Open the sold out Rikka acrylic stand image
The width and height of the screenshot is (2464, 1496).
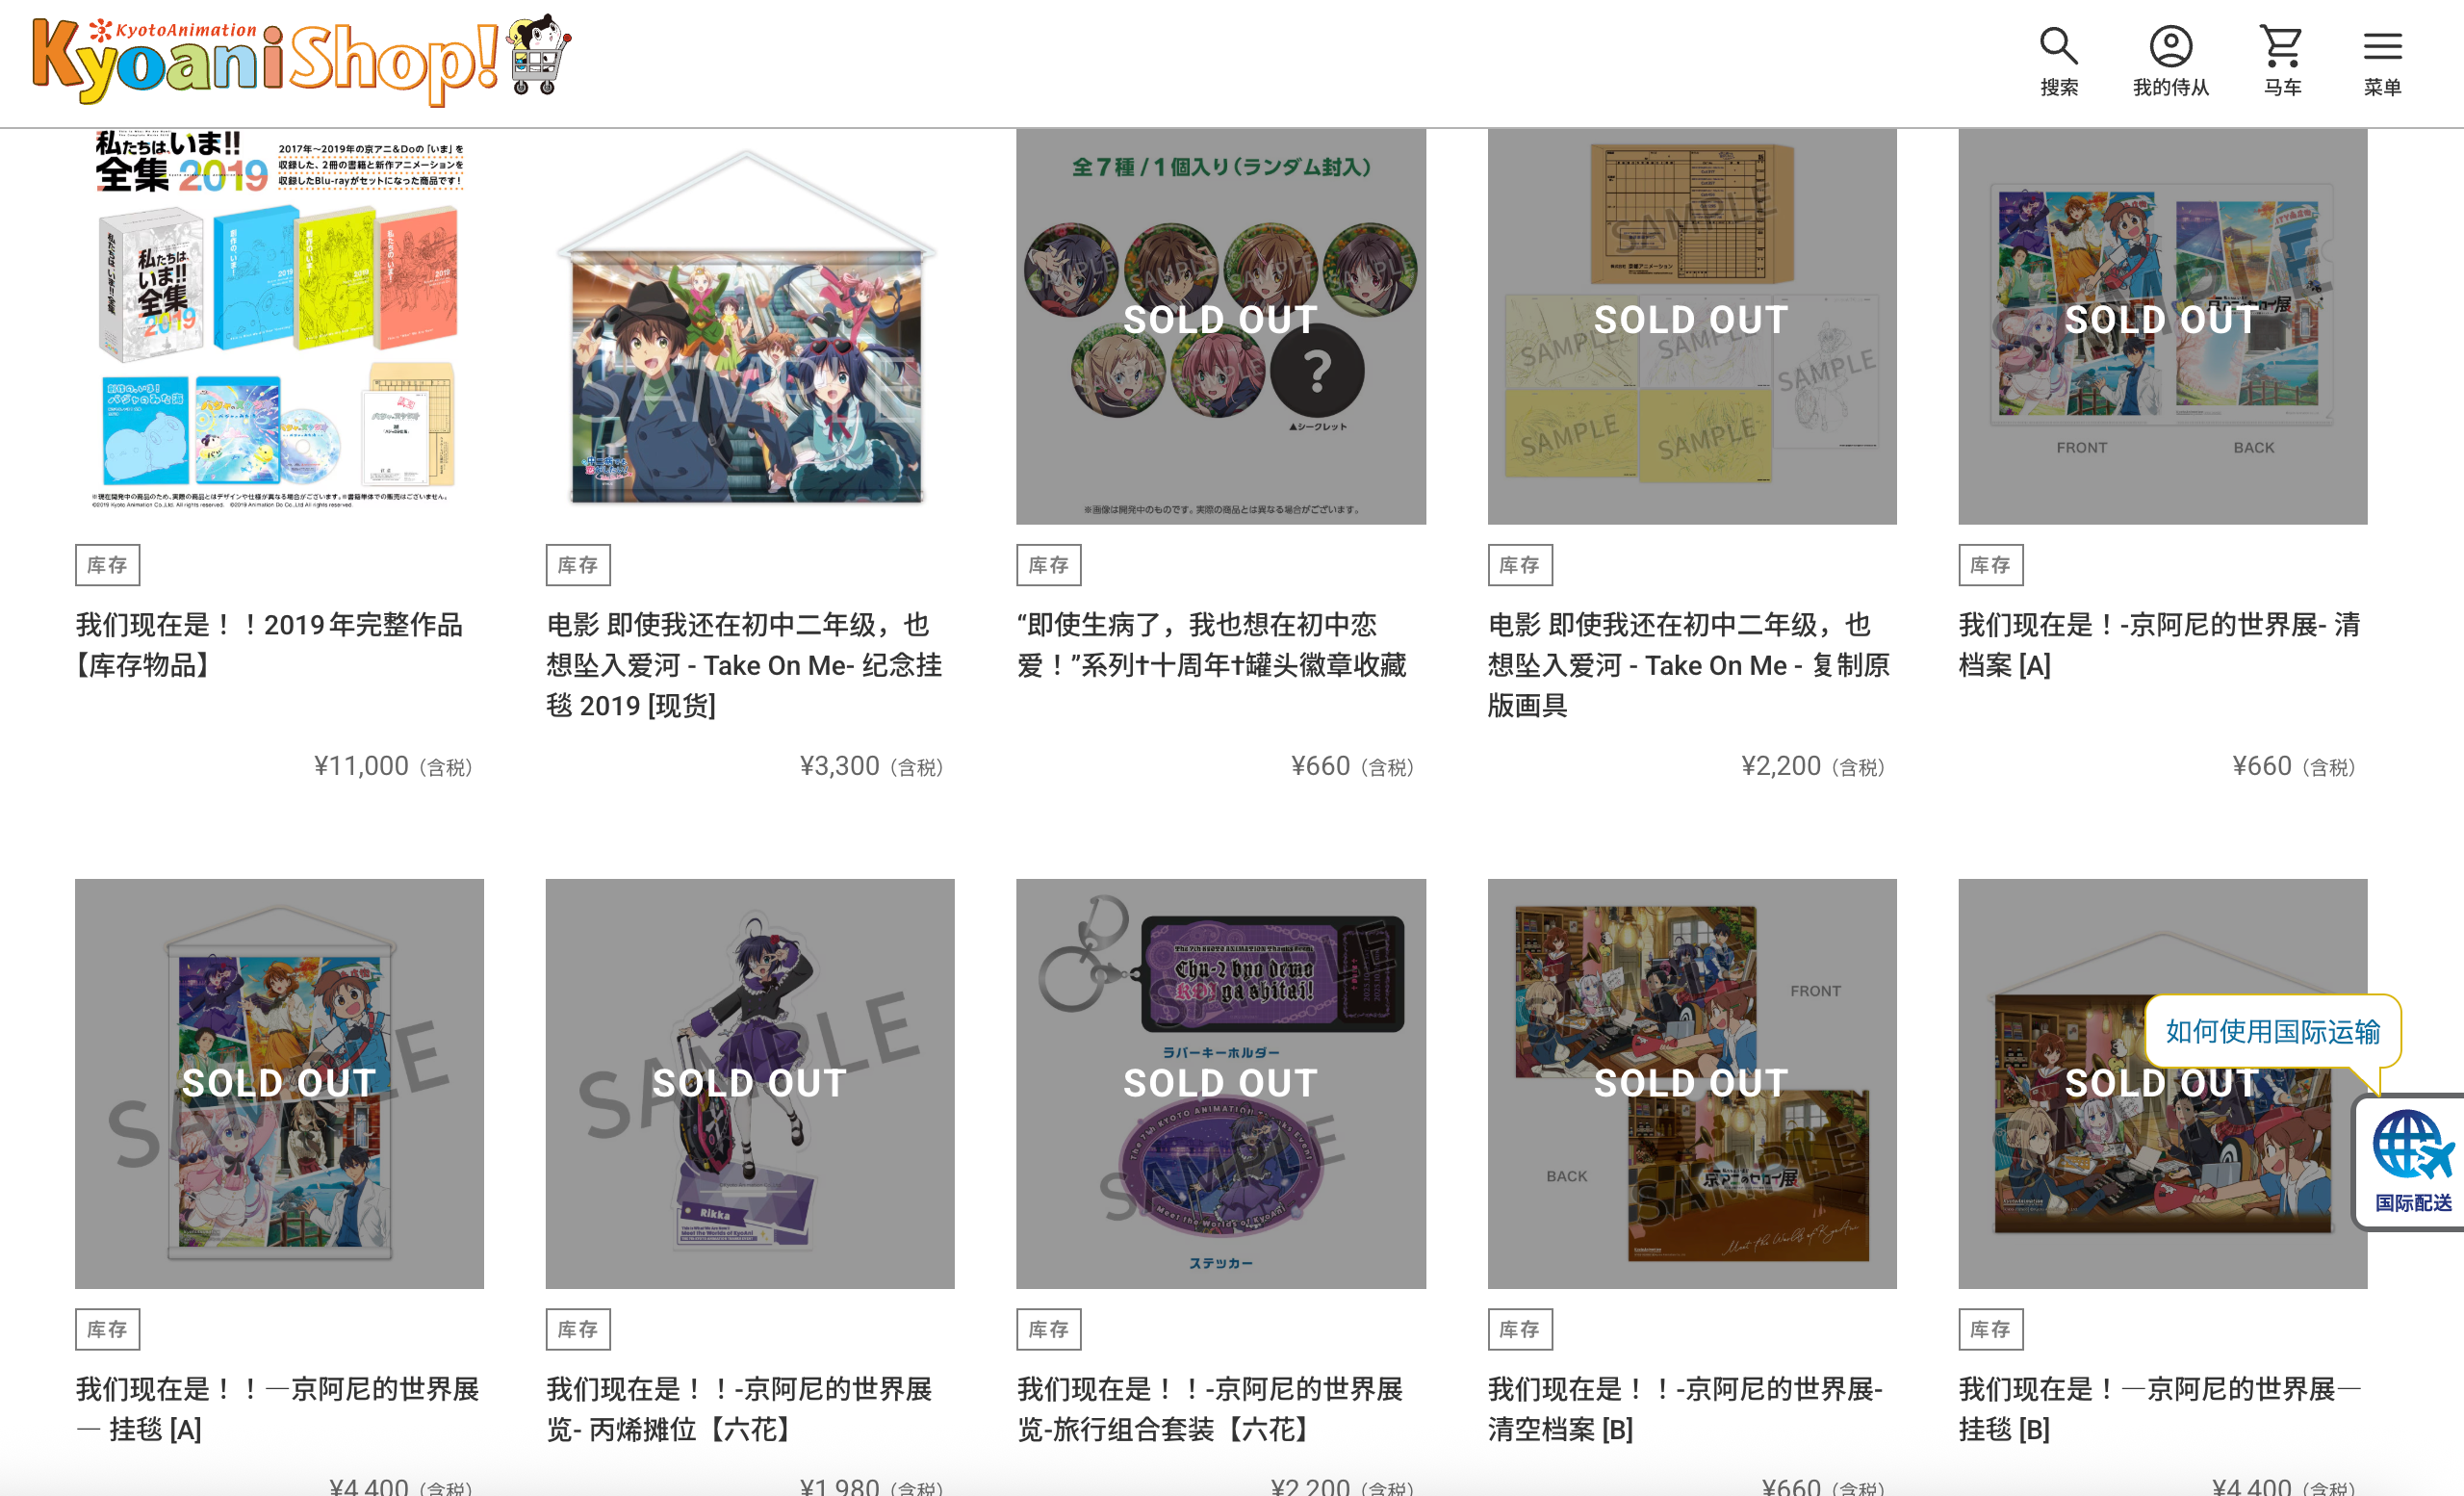[x=750, y=1083]
